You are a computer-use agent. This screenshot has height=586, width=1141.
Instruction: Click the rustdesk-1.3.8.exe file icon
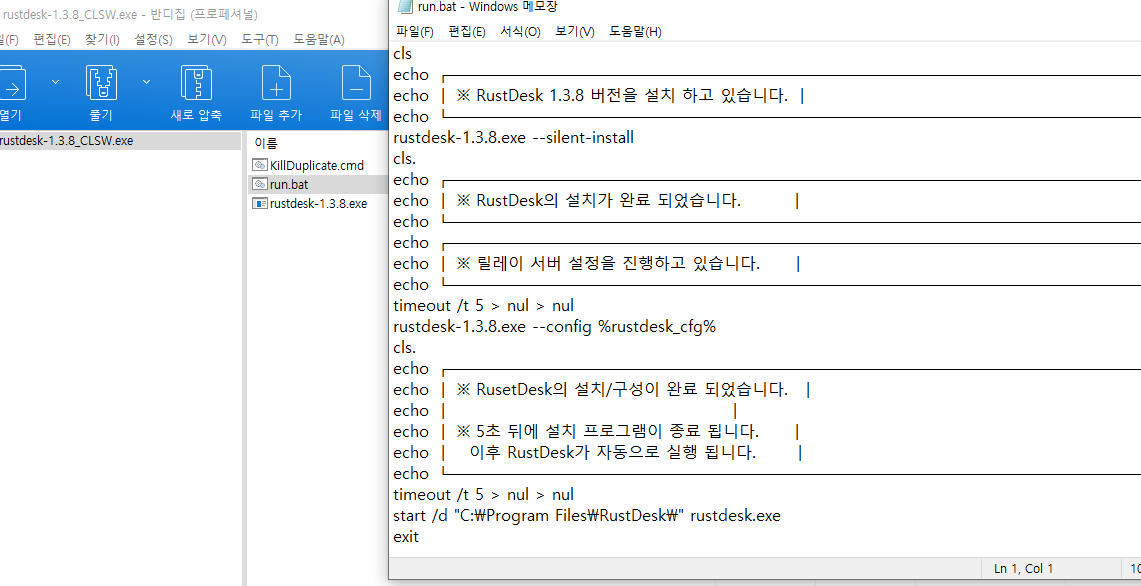click(260, 203)
